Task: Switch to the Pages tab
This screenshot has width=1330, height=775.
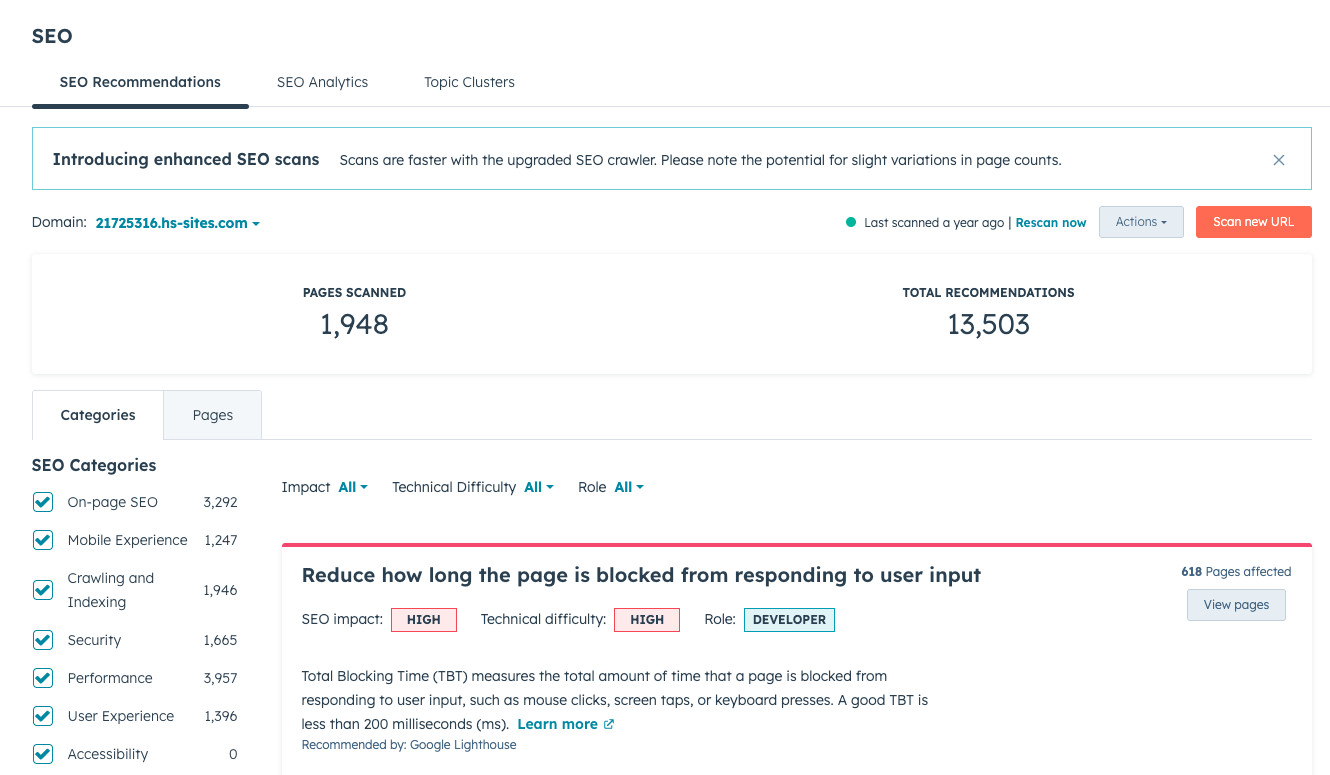Action: pyautogui.click(x=213, y=415)
